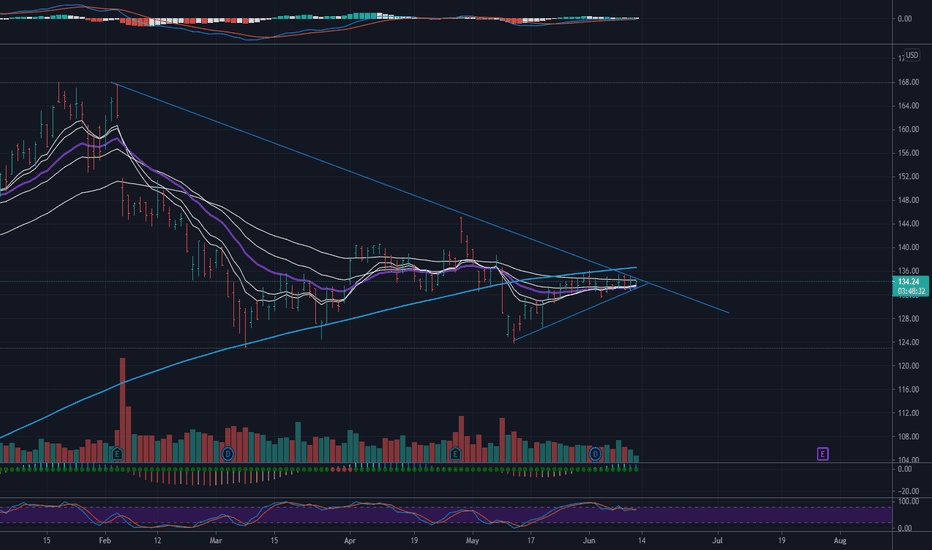Open the USD currency selector
The height and width of the screenshot is (550, 932).
(x=912, y=55)
